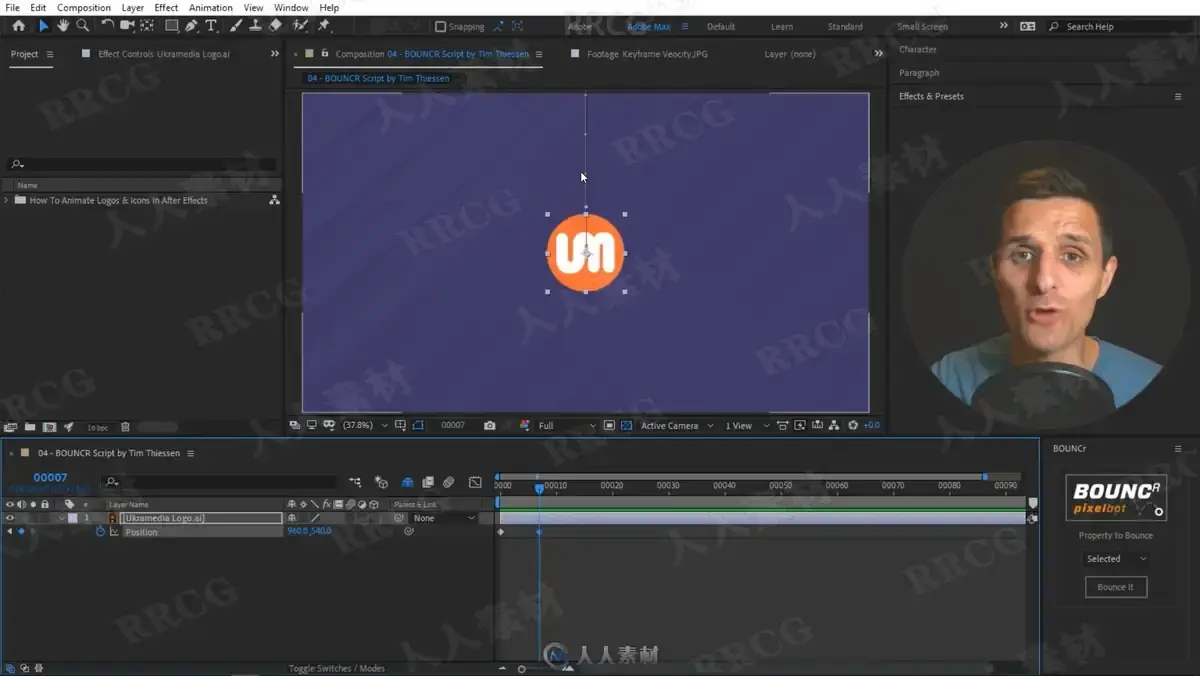Switch to Footage Keyframe Velocity.JPG tab
The height and width of the screenshot is (676, 1200).
647,54
